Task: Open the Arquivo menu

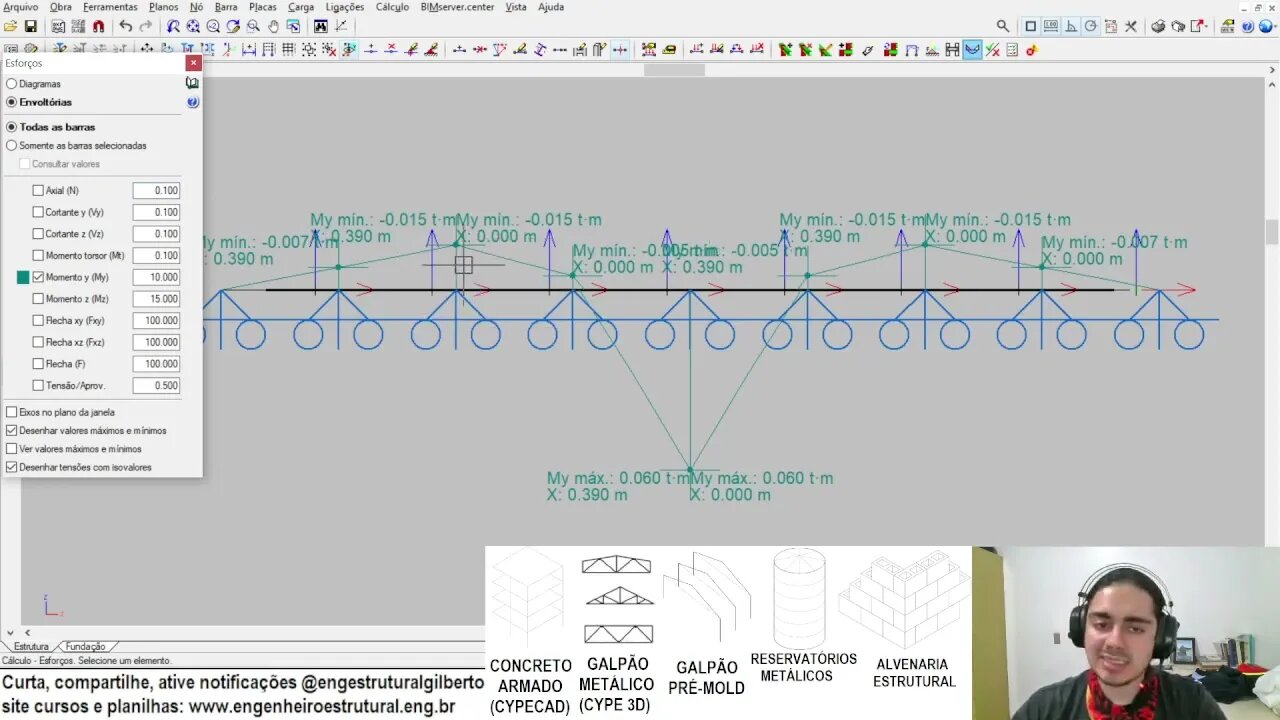Action: (20, 7)
